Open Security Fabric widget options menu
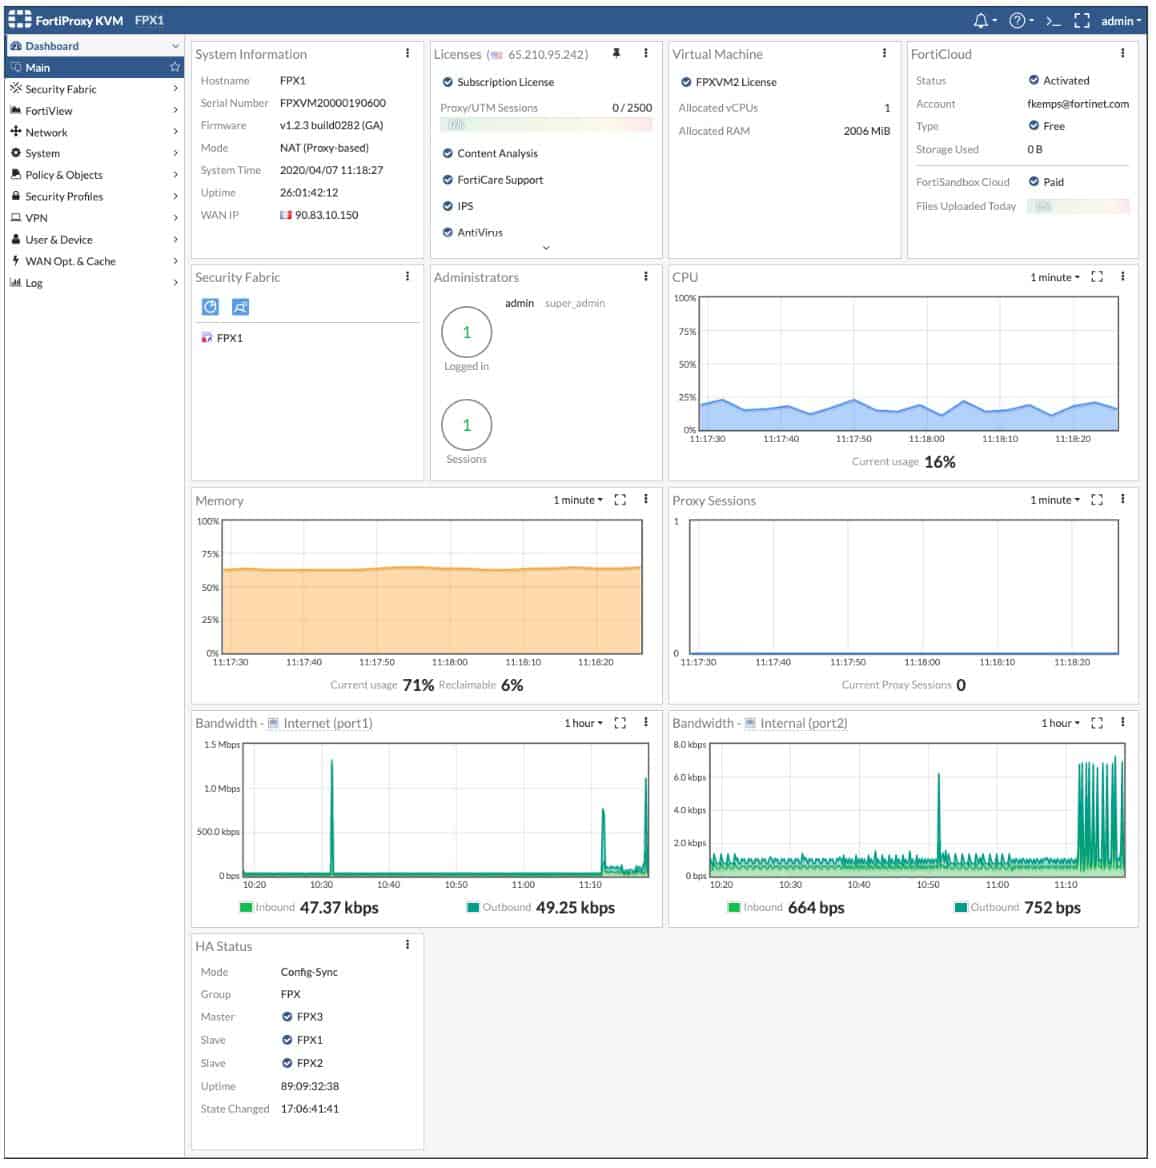 (x=407, y=276)
